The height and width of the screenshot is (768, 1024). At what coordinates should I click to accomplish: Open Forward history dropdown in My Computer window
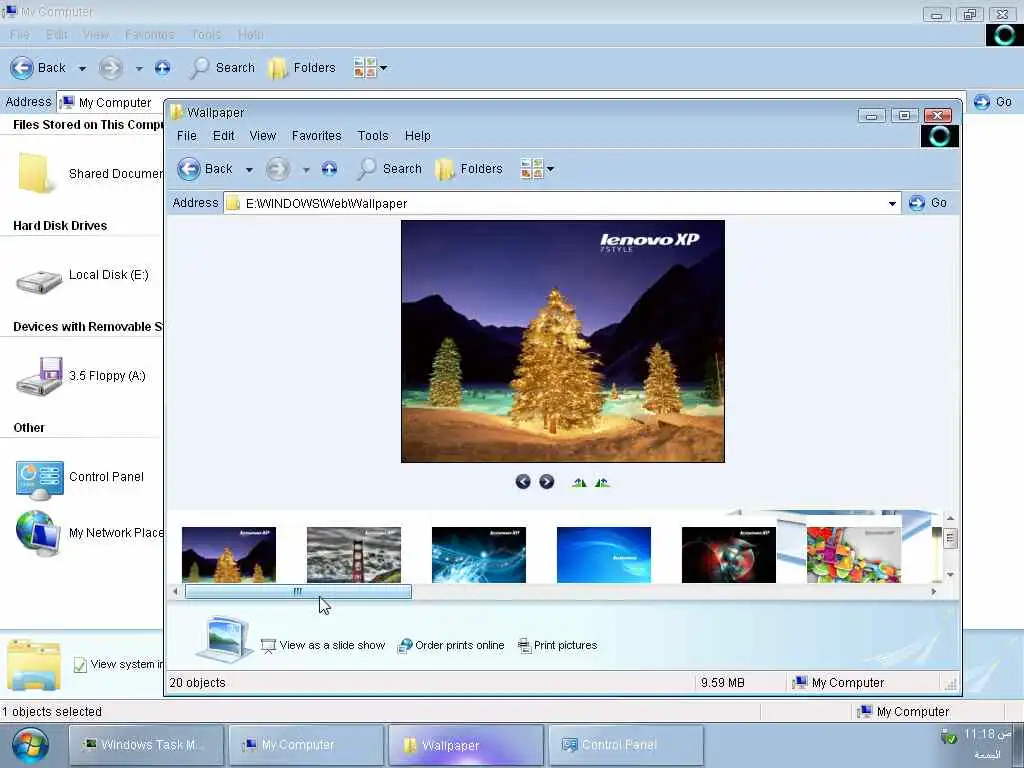tap(138, 69)
